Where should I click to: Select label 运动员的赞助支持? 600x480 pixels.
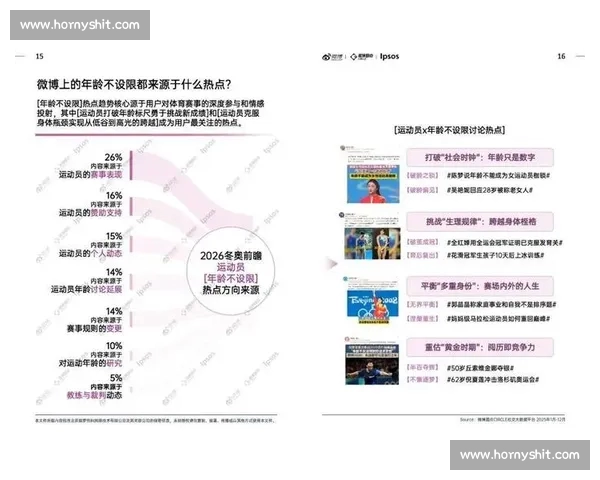pyautogui.click(x=90, y=213)
